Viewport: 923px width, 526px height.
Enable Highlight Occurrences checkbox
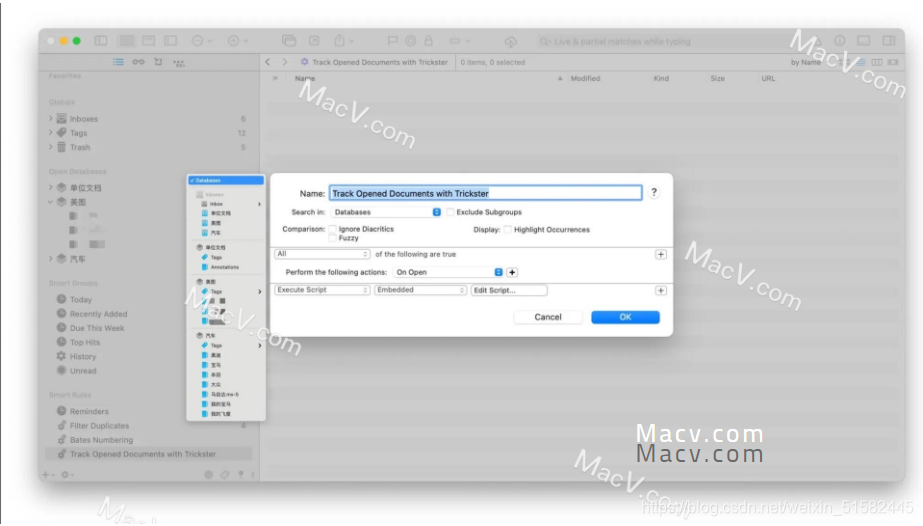click(x=508, y=229)
